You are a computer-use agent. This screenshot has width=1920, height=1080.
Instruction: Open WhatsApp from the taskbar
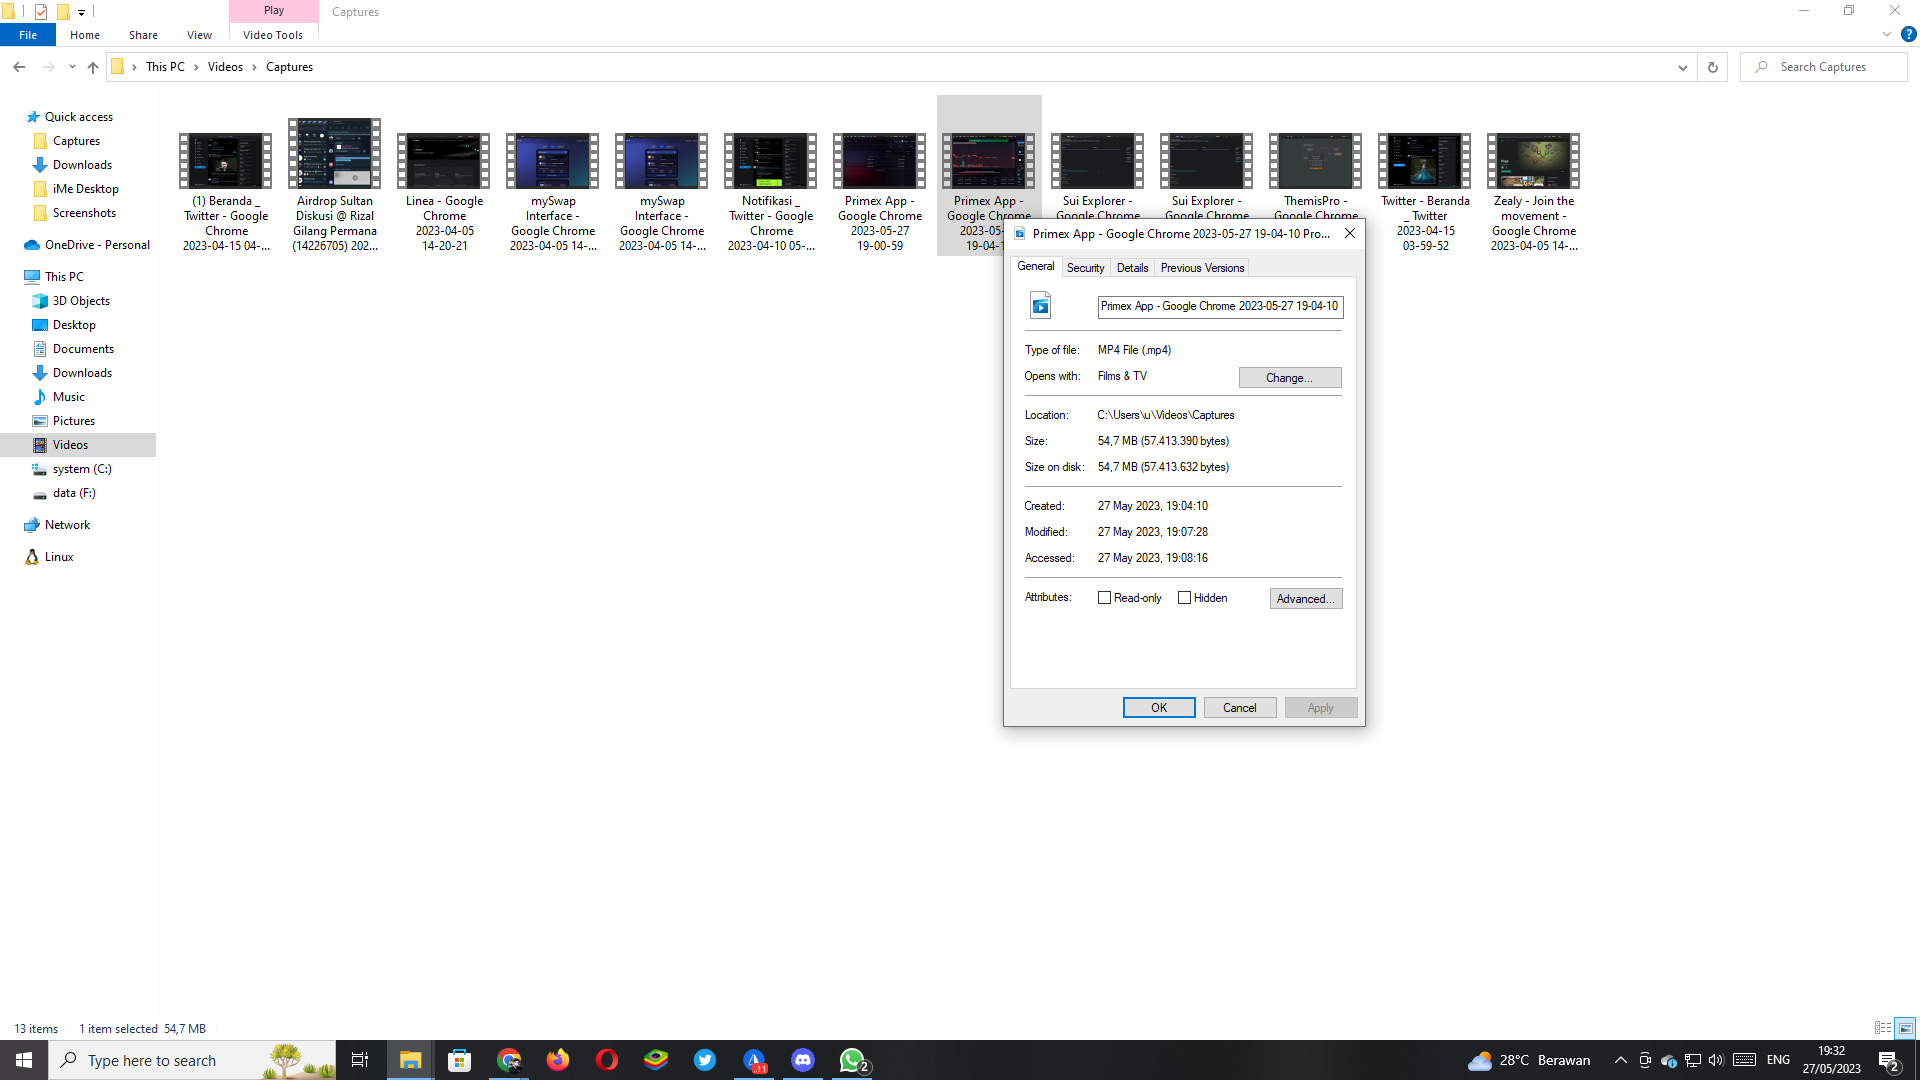point(852,1060)
